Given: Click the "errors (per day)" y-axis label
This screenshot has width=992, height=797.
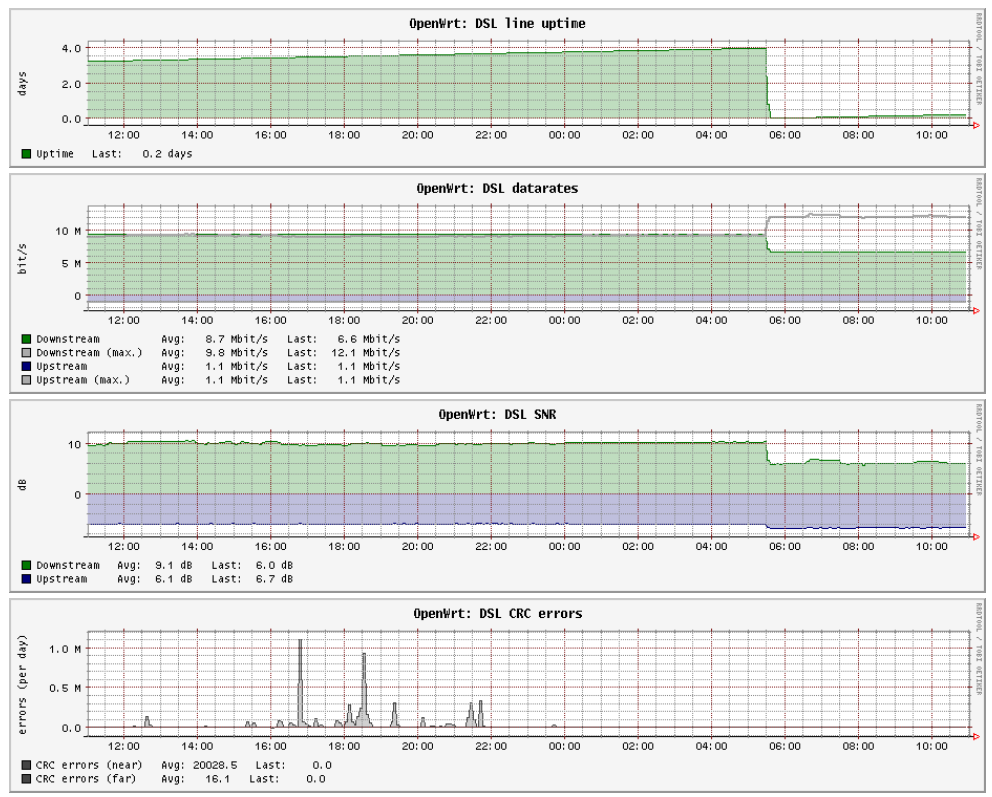Looking at the screenshot, I should pyautogui.click(x=22, y=685).
